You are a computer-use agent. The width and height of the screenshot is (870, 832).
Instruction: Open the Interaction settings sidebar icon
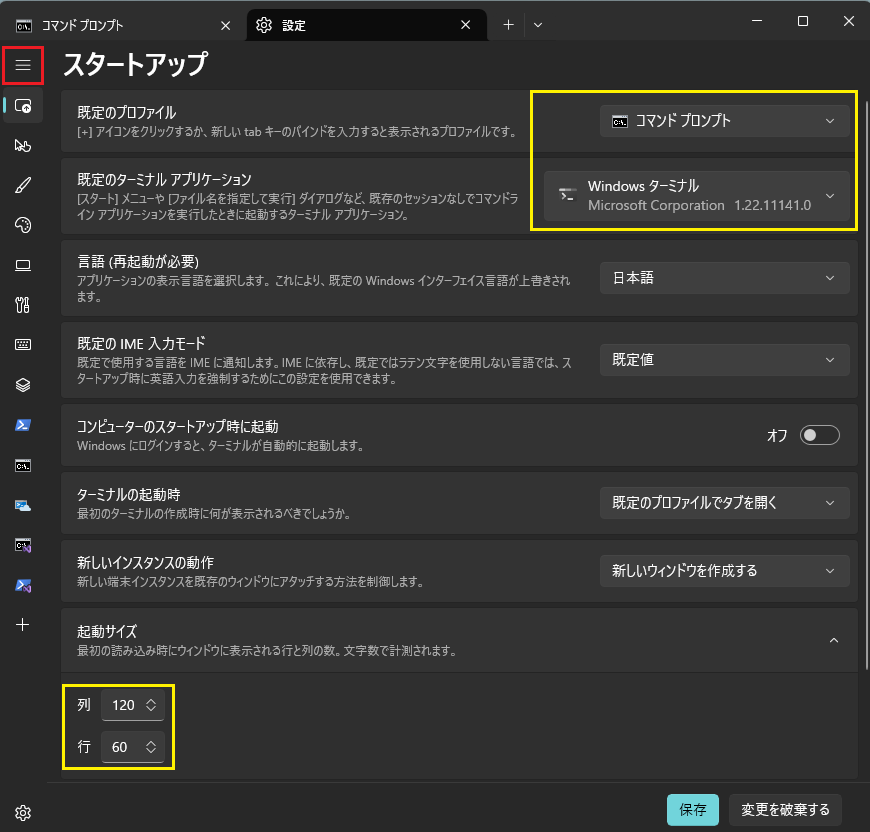point(23,145)
